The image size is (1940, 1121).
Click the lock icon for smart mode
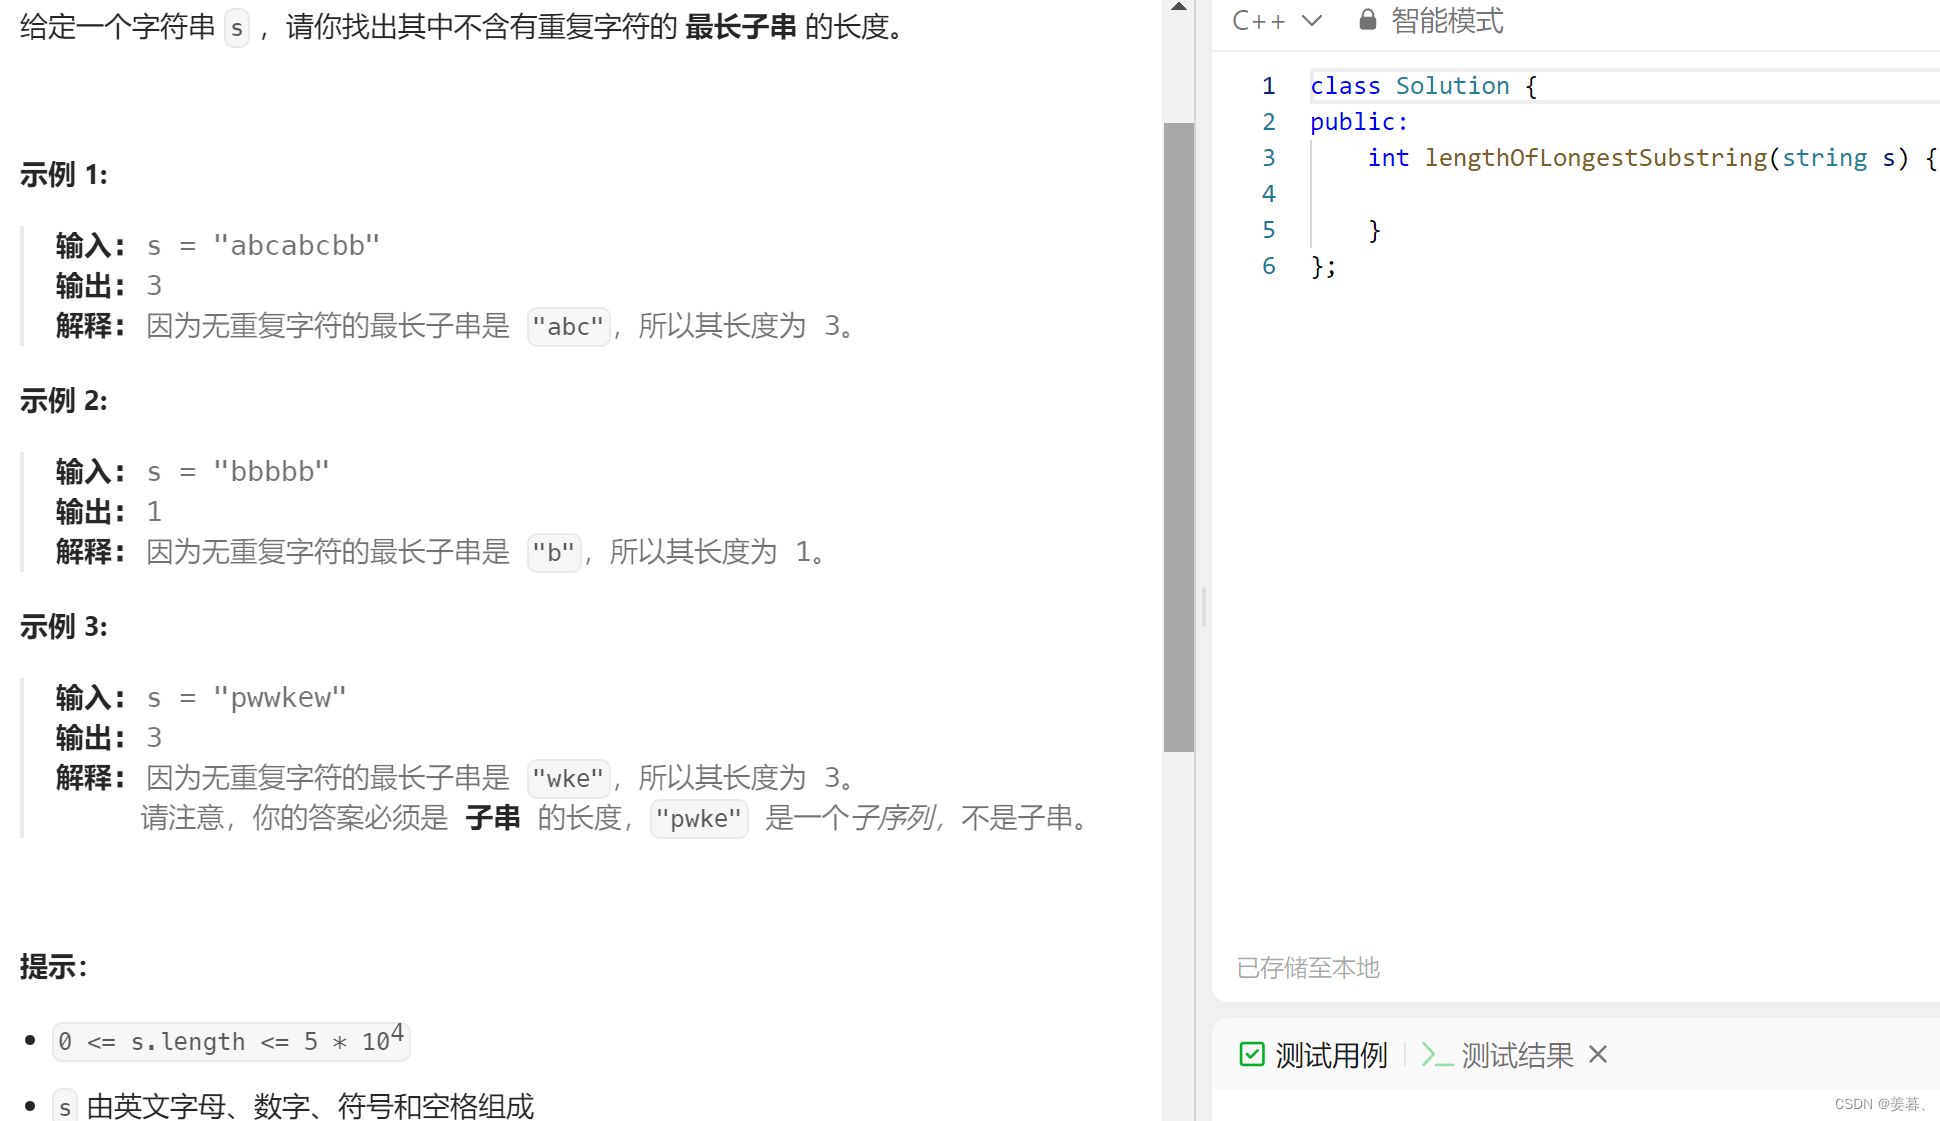tap(1367, 20)
